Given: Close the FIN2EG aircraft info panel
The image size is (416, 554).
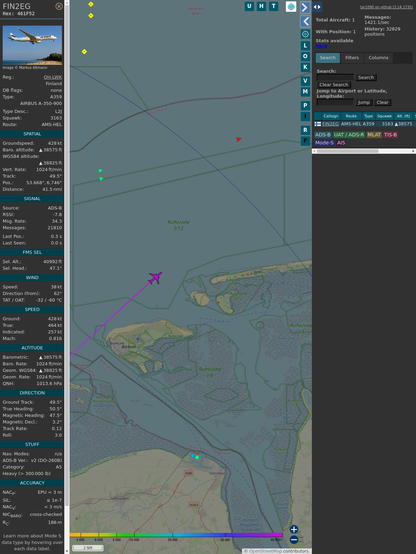Looking at the screenshot, I should click(59, 6).
